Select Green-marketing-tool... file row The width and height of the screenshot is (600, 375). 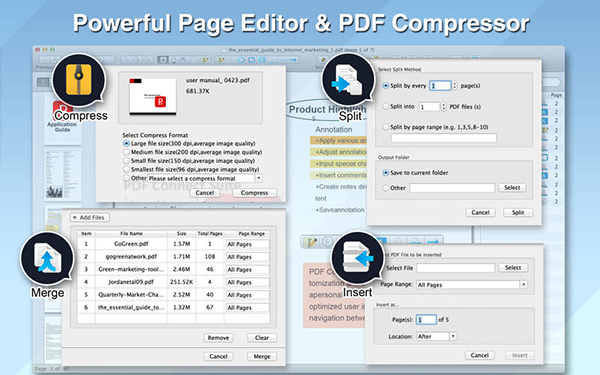(173, 269)
